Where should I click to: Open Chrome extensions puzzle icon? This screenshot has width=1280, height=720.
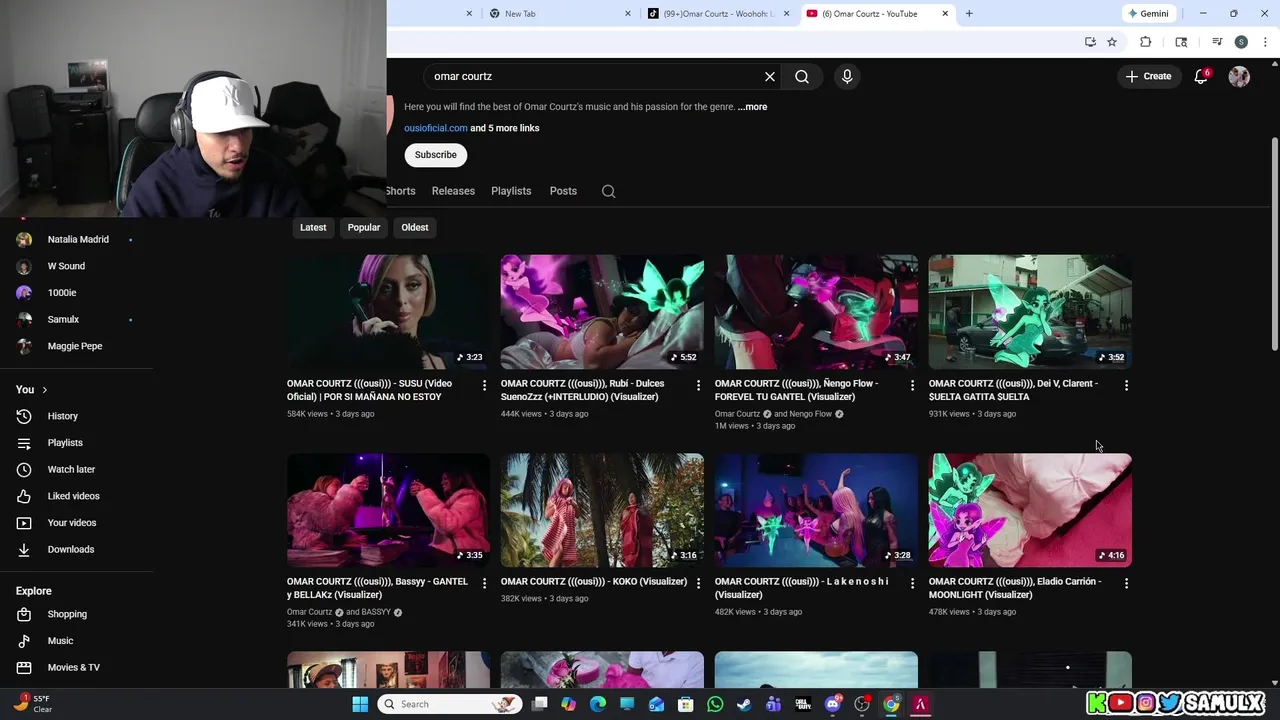pos(1145,42)
